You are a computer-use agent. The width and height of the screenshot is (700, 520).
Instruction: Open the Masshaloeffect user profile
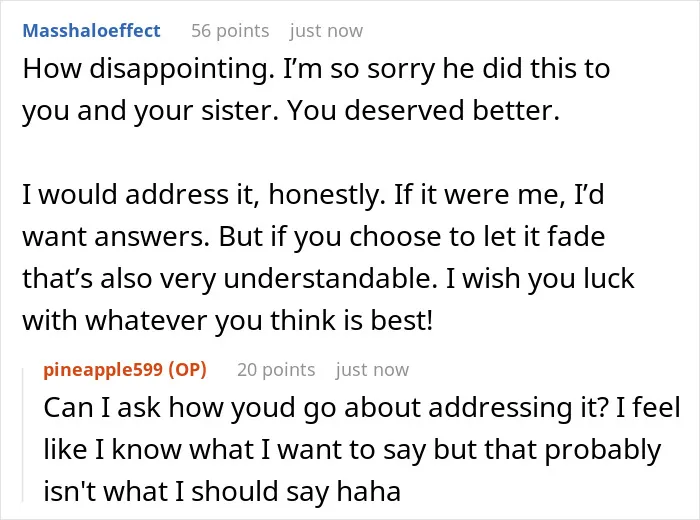point(92,31)
